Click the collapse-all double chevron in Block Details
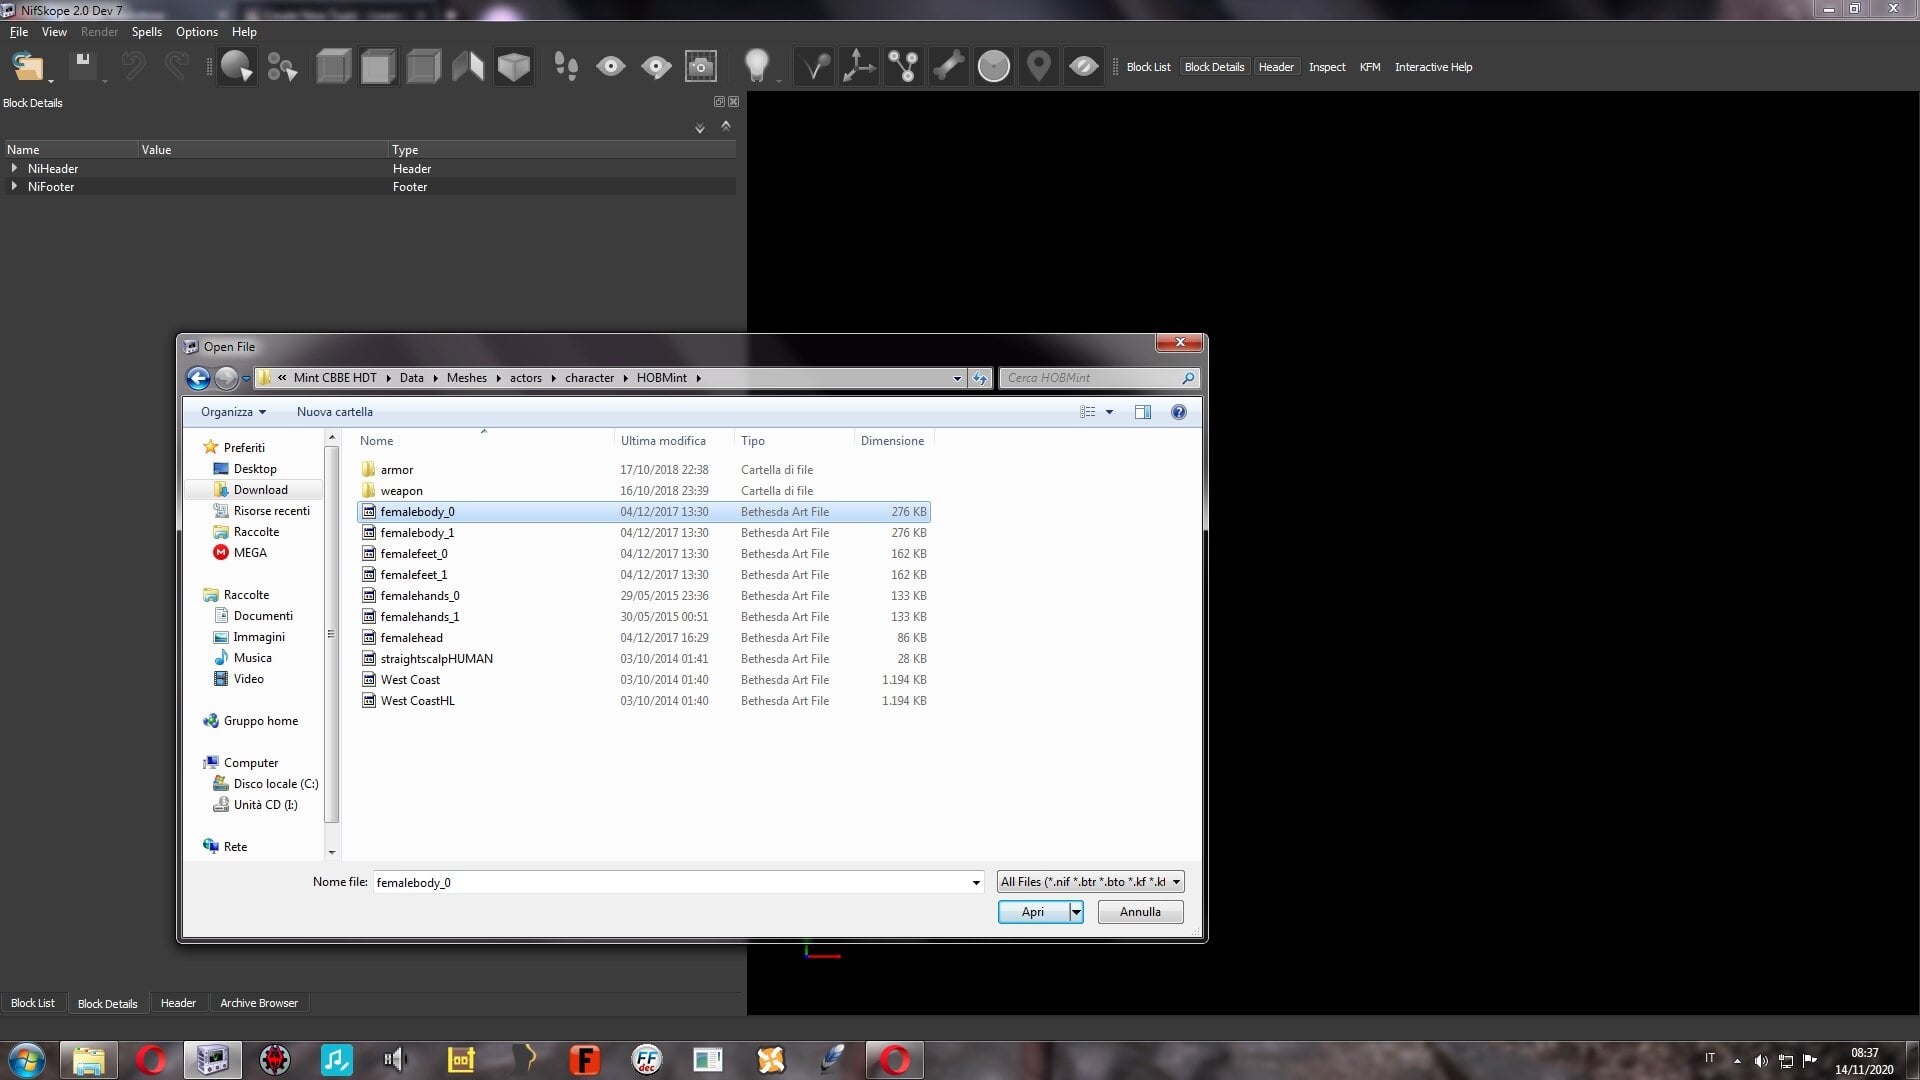 tap(726, 126)
